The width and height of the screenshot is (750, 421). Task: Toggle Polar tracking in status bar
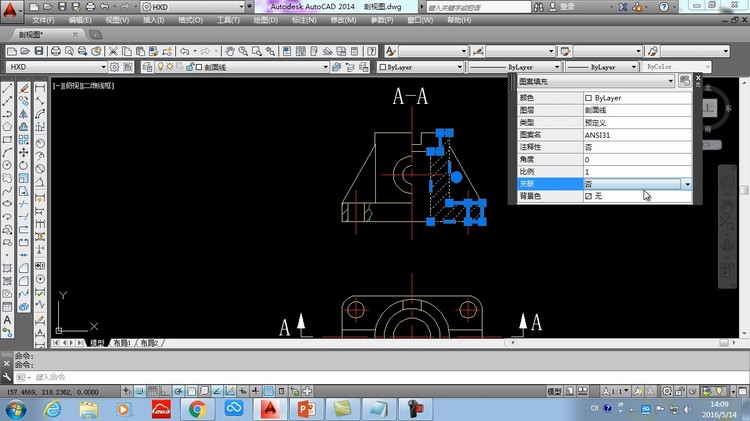coord(178,391)
